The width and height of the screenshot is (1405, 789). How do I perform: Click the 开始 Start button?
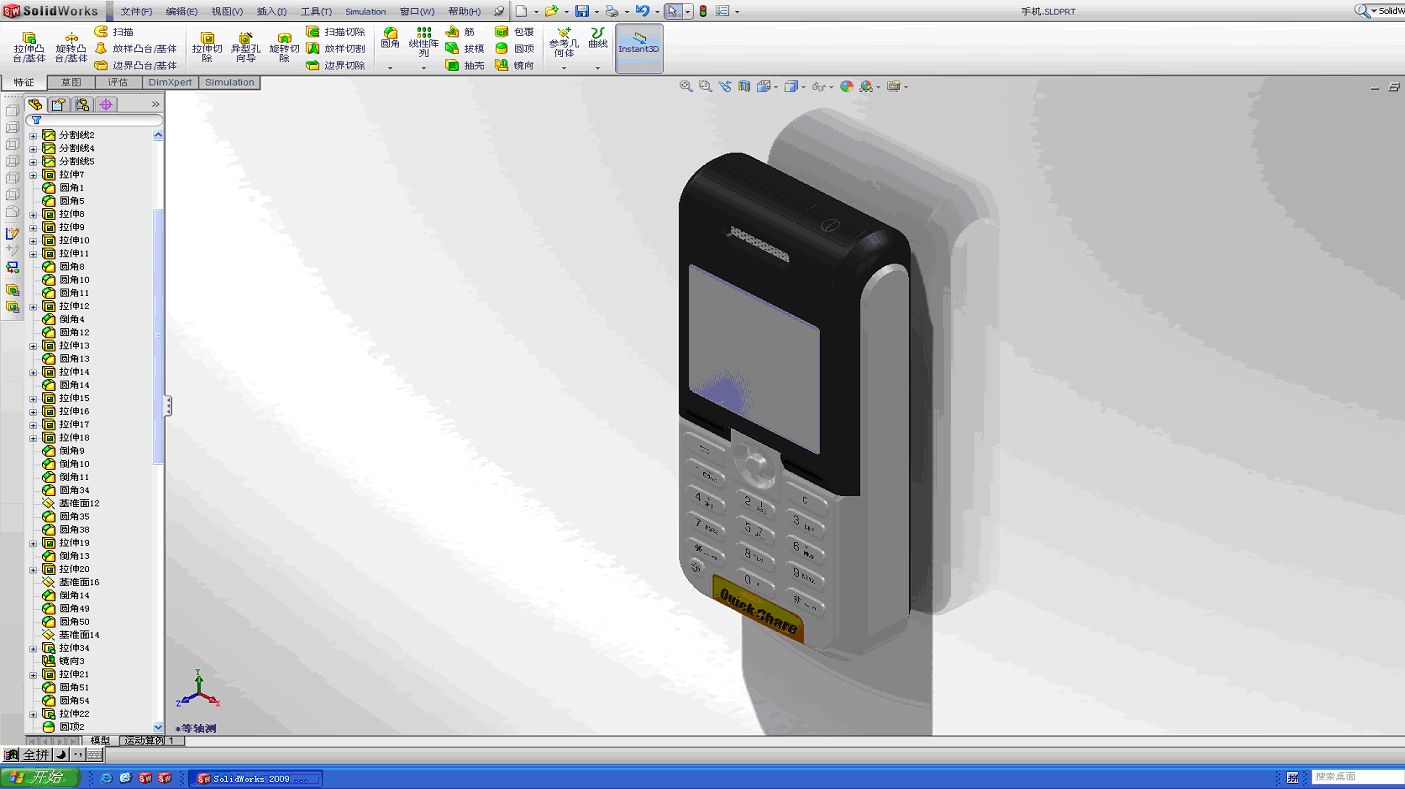tap(39, 778)
